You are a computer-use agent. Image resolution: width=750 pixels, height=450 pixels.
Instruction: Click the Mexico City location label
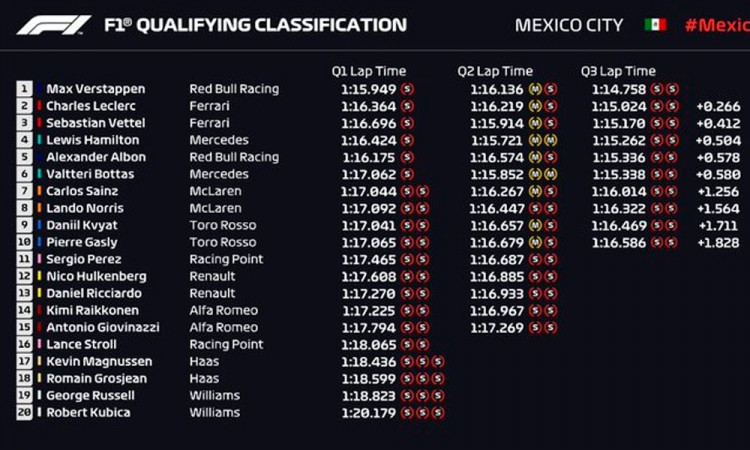pyautogui.click(x=569, y=25)
